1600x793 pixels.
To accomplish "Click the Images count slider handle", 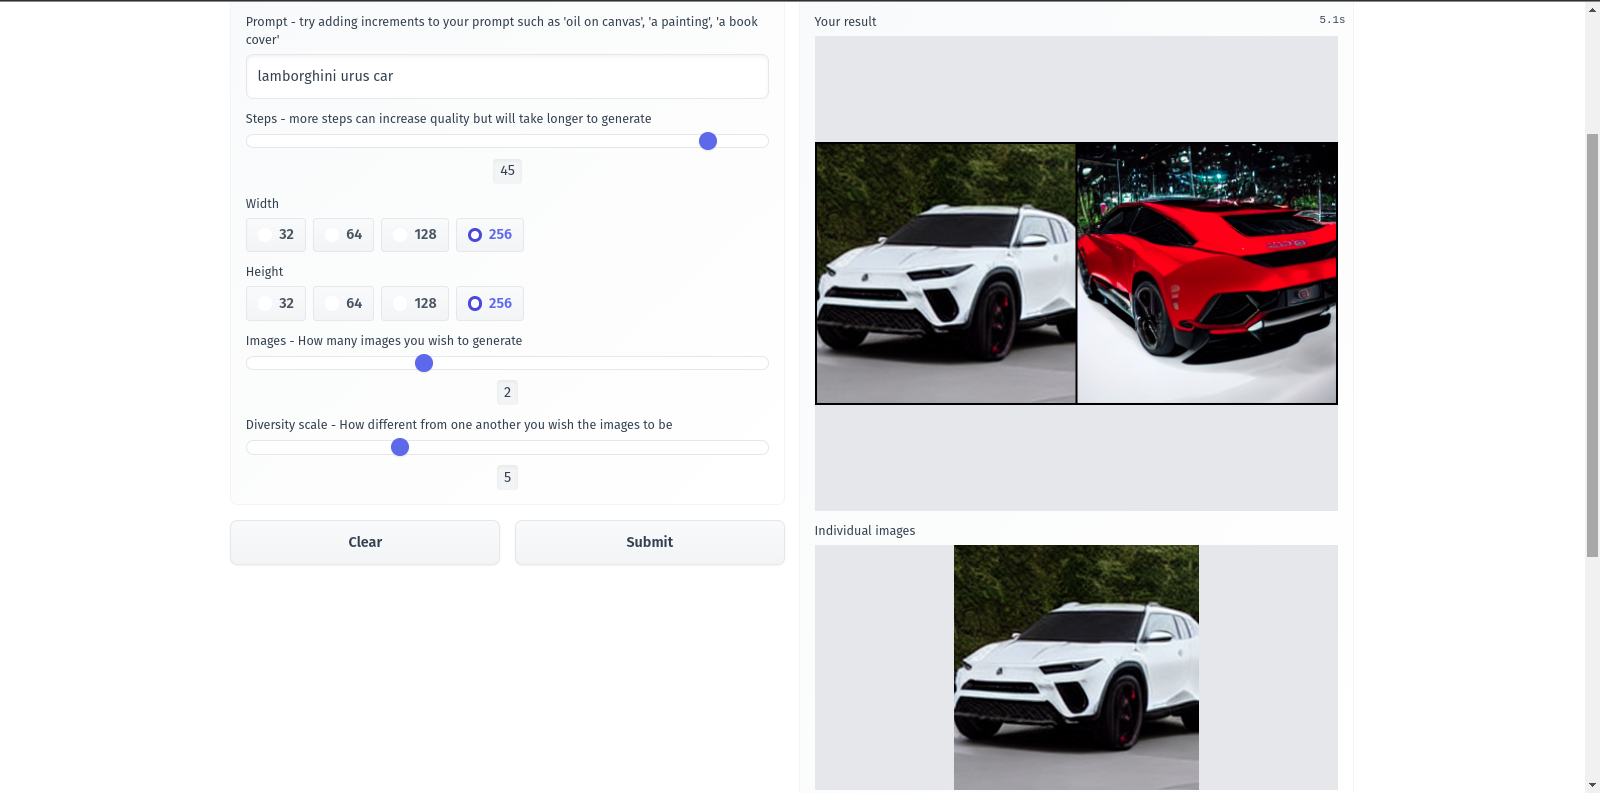I will tap(424, 363).
